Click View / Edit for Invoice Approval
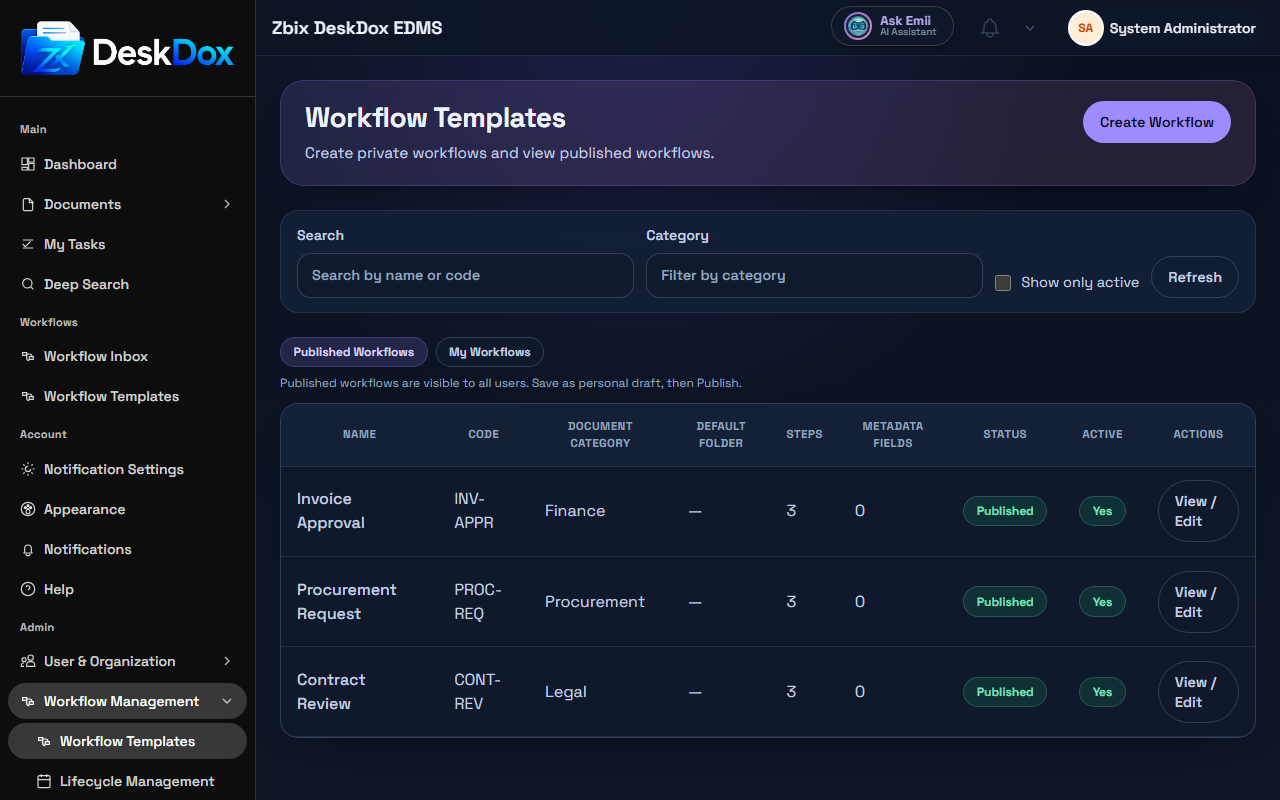The height and width of the screenshot is (800, 1280). pyautogui.click(x=1198, y=511)
